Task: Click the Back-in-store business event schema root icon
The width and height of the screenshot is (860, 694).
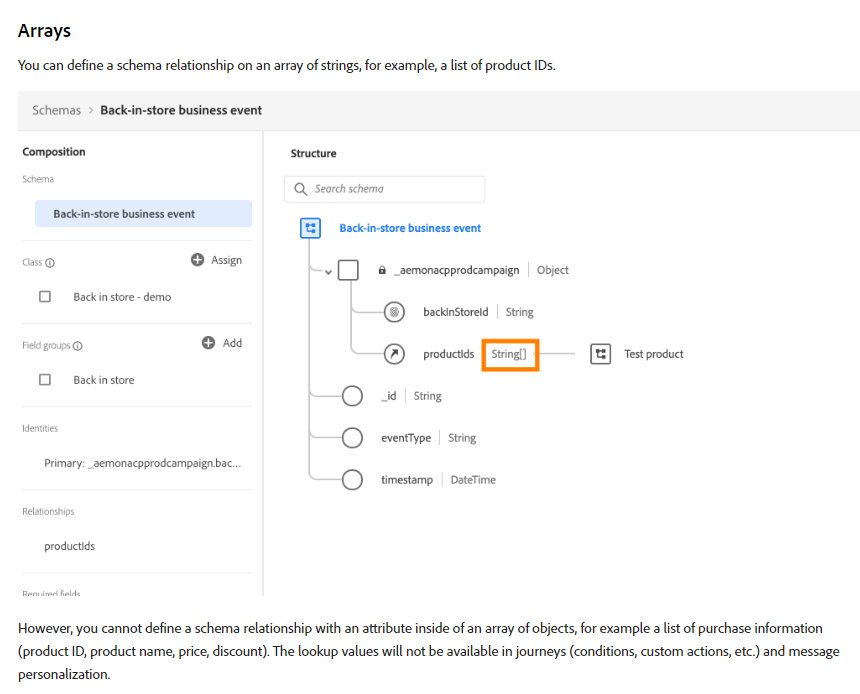Action: click(311, 228)
